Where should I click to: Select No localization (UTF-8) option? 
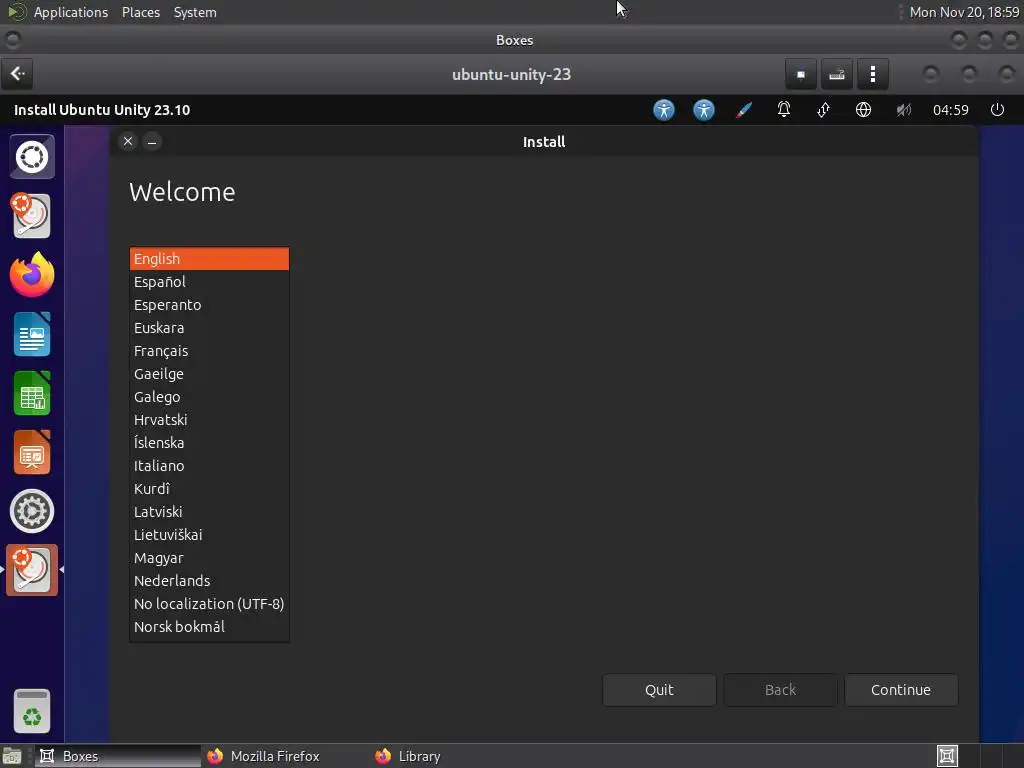(x=209, y=603)
